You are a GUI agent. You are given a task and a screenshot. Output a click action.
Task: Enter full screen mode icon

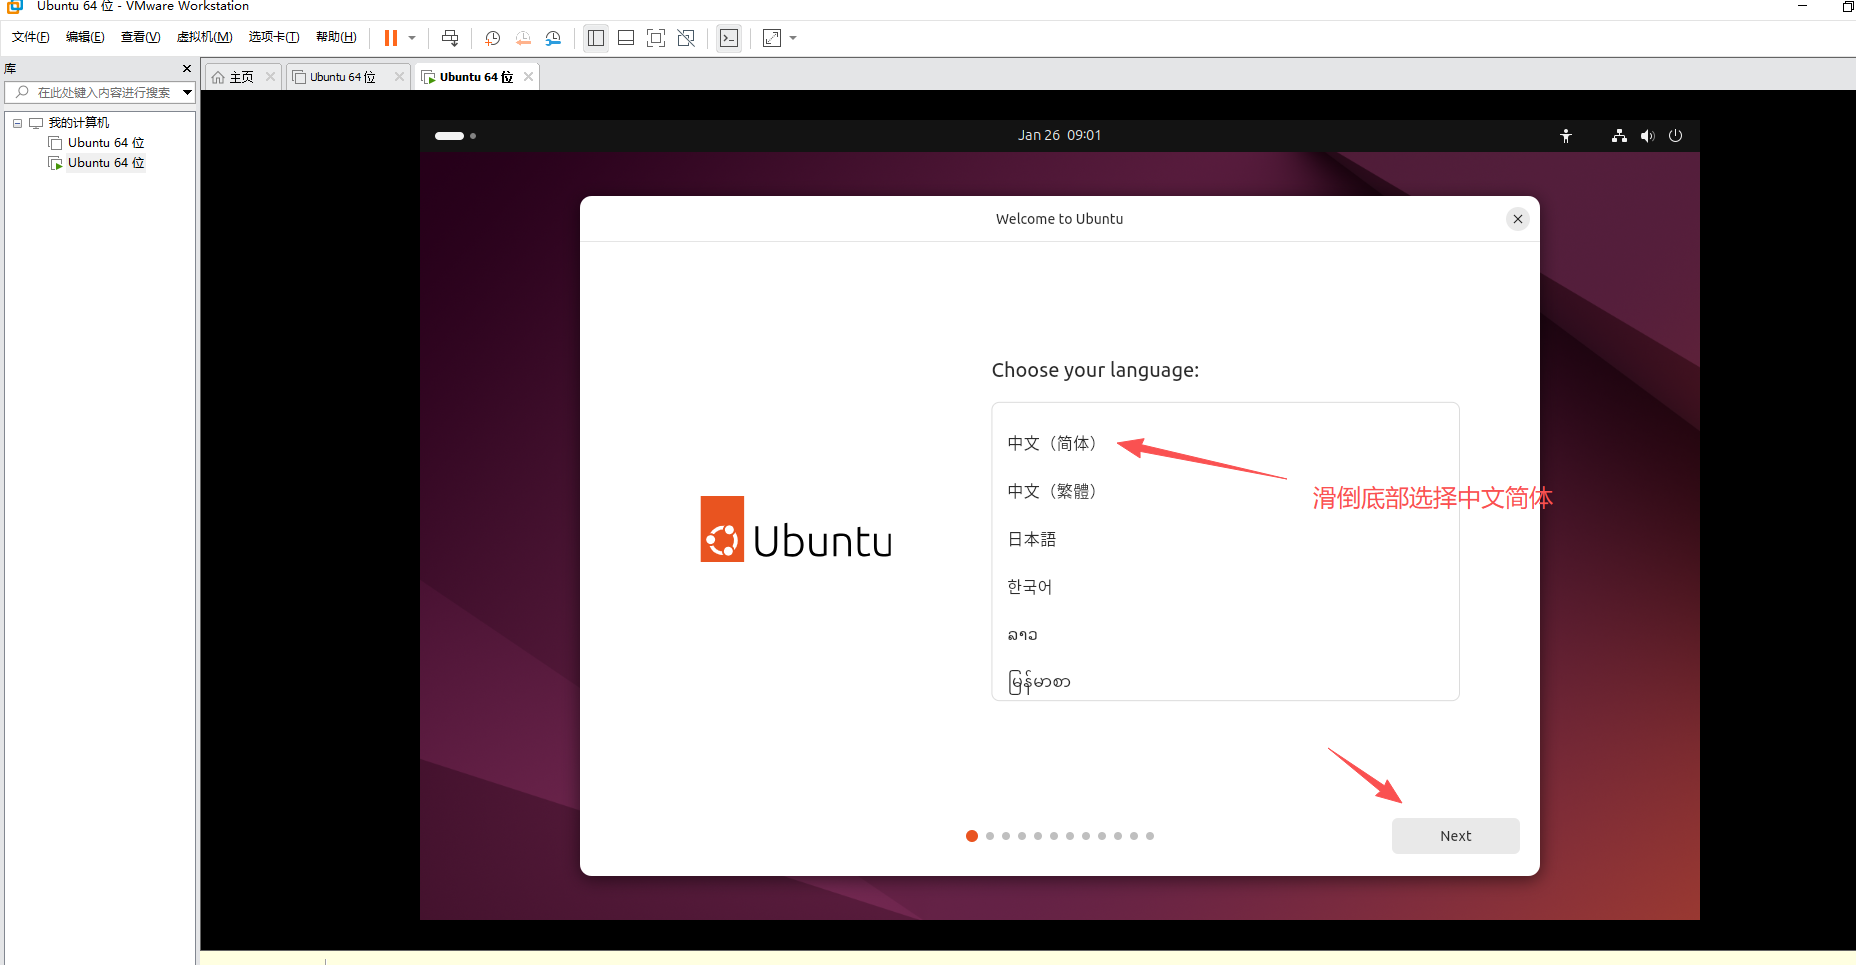tap(656, 38)
